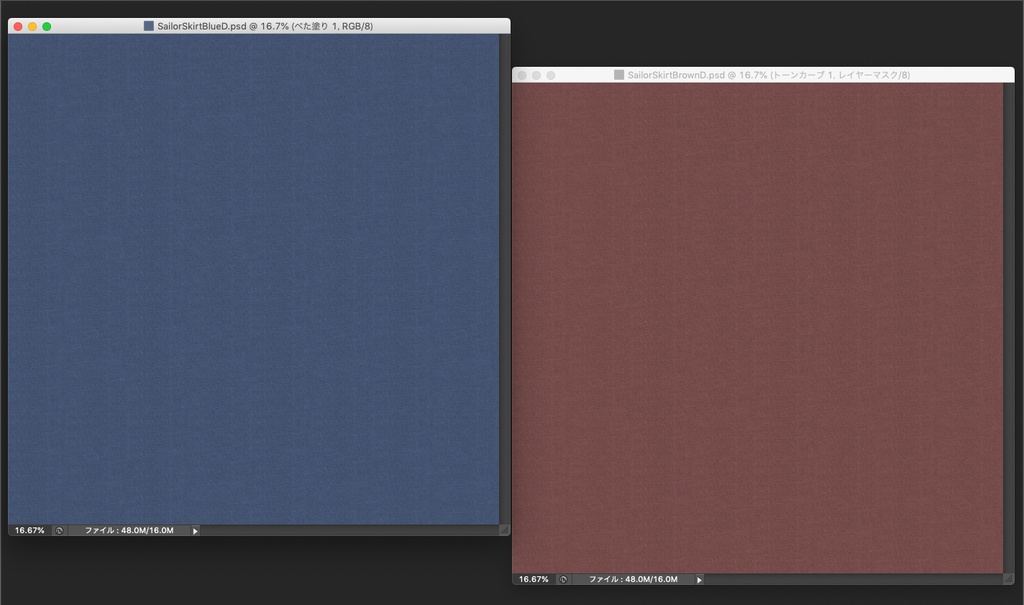Maximize the SailorSkirtBlueD.psd window with green button
This screenshot has width=1024, height=605.
click(47, 27)
